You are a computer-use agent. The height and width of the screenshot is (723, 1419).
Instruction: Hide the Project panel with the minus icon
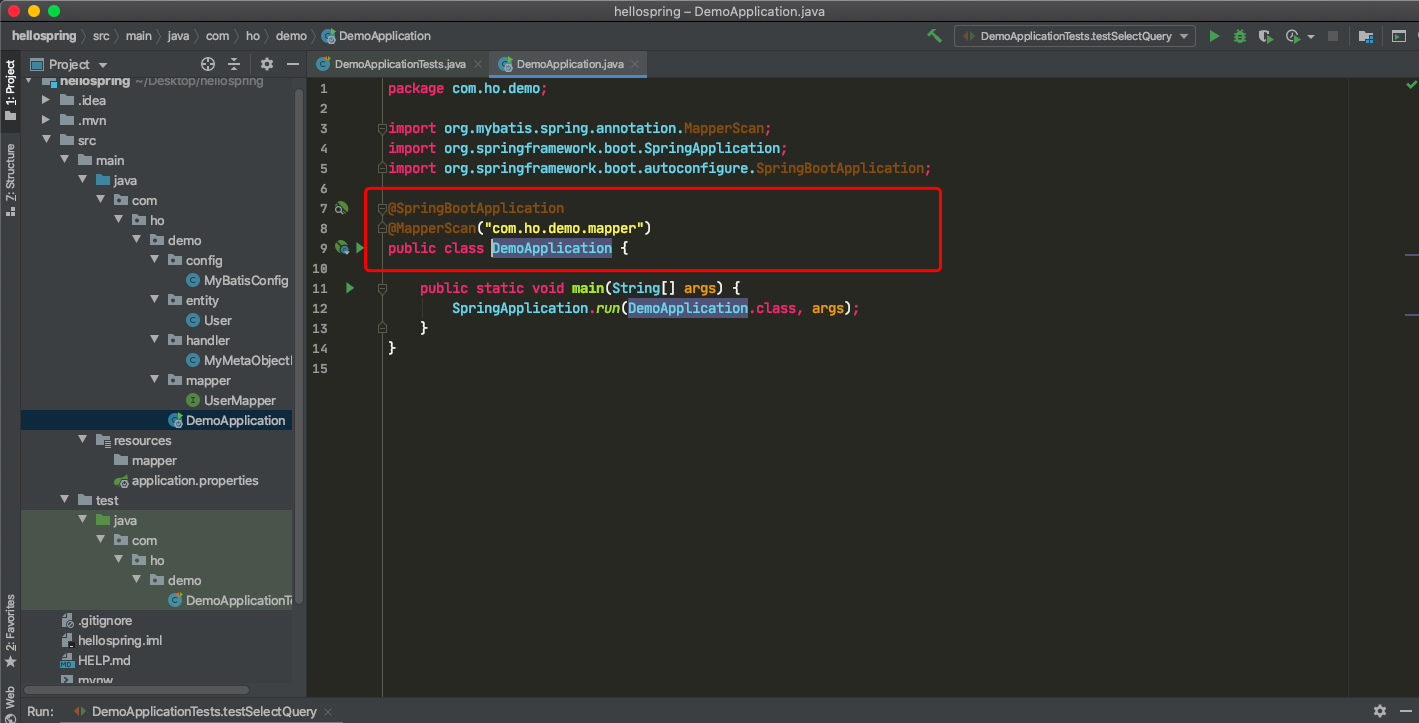293,64
